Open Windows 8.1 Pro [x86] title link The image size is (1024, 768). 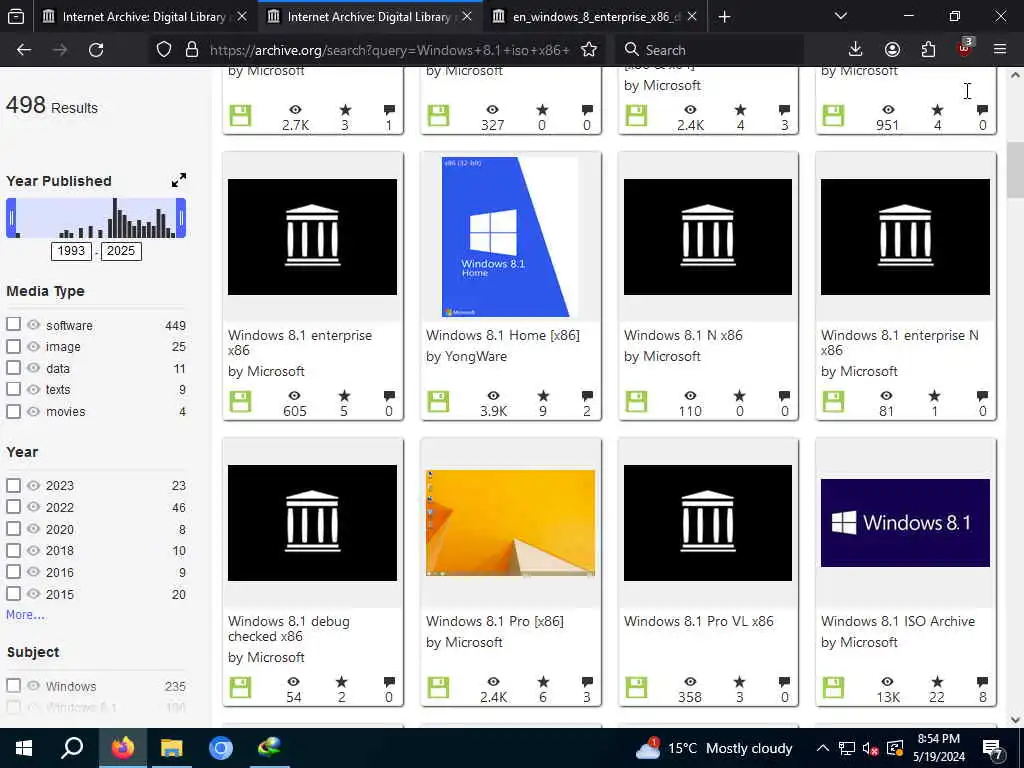click(495, 621)
